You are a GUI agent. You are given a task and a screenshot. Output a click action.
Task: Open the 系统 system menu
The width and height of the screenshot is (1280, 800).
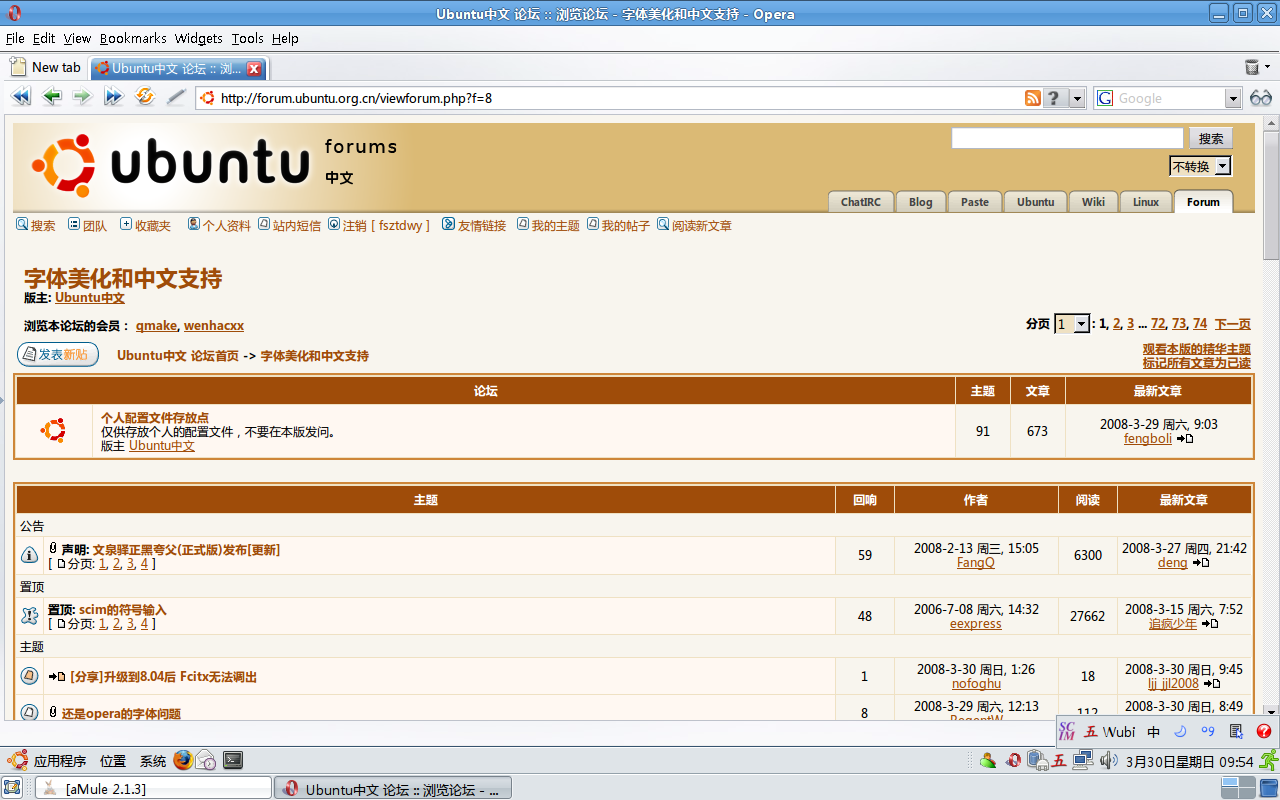(153, 761)
